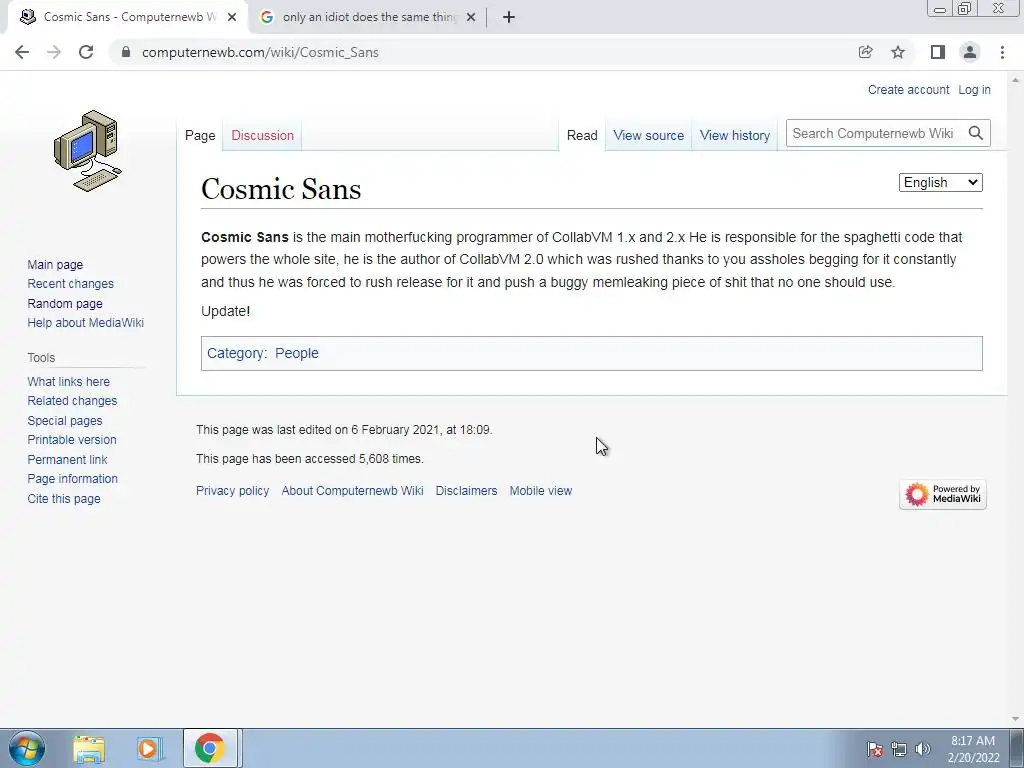Screen dimensions: 1024x768
Task: Click the Tools sidebar heading
Action: click(41, 357)
